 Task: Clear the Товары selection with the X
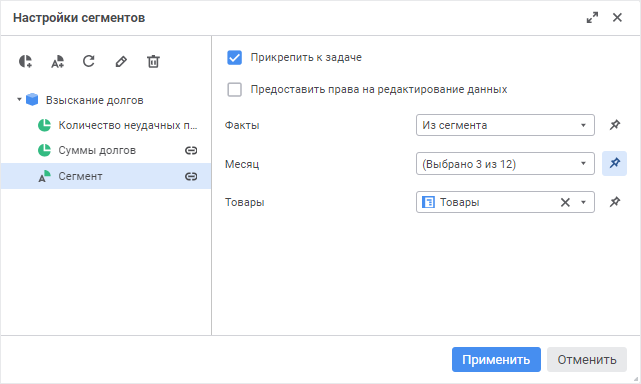tap(565, 202)
